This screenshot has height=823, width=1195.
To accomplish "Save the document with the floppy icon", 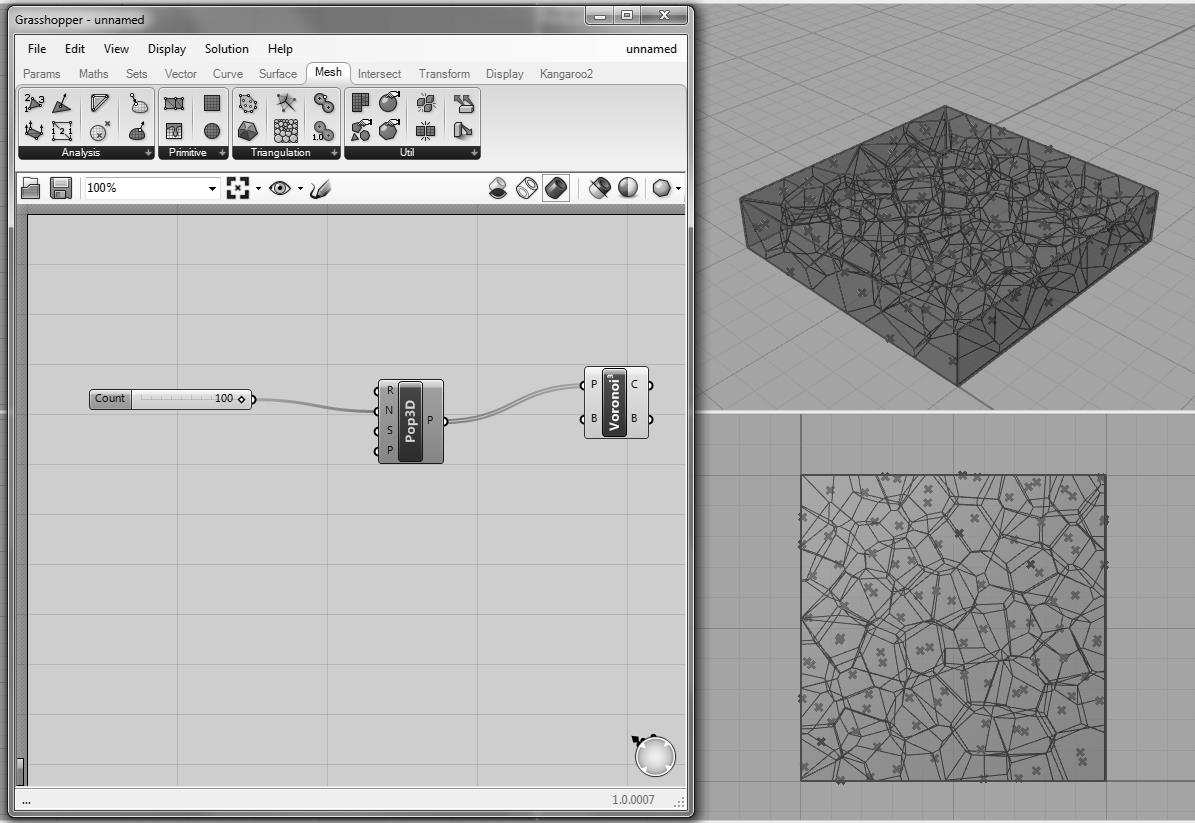I will click(x=60, y=188).
